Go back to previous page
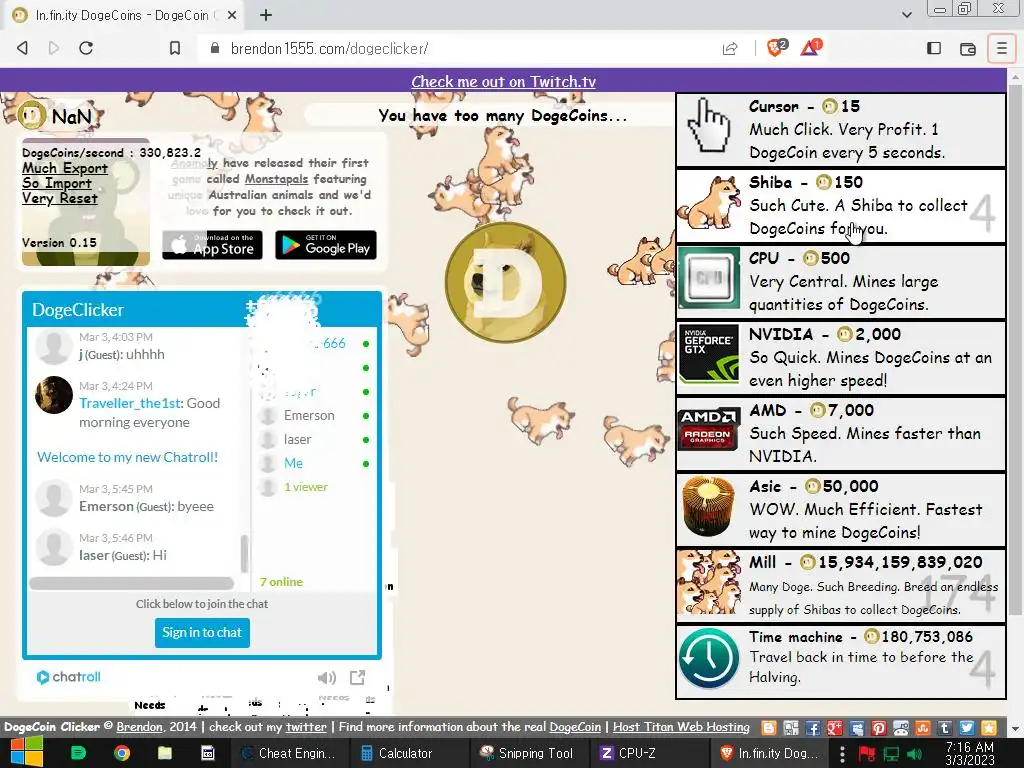 pos(23,48)
